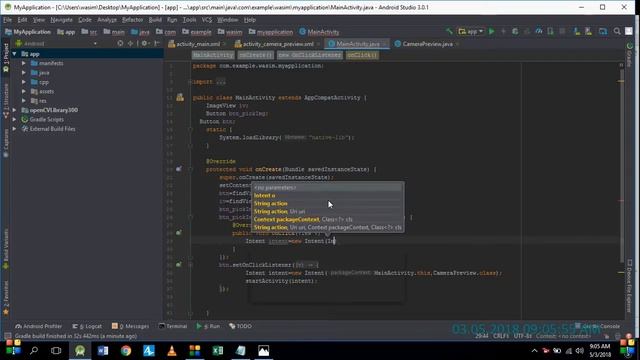Open the 4: Run tool window
This screenshot has height=360, width=640.
[x=208, y=326]
